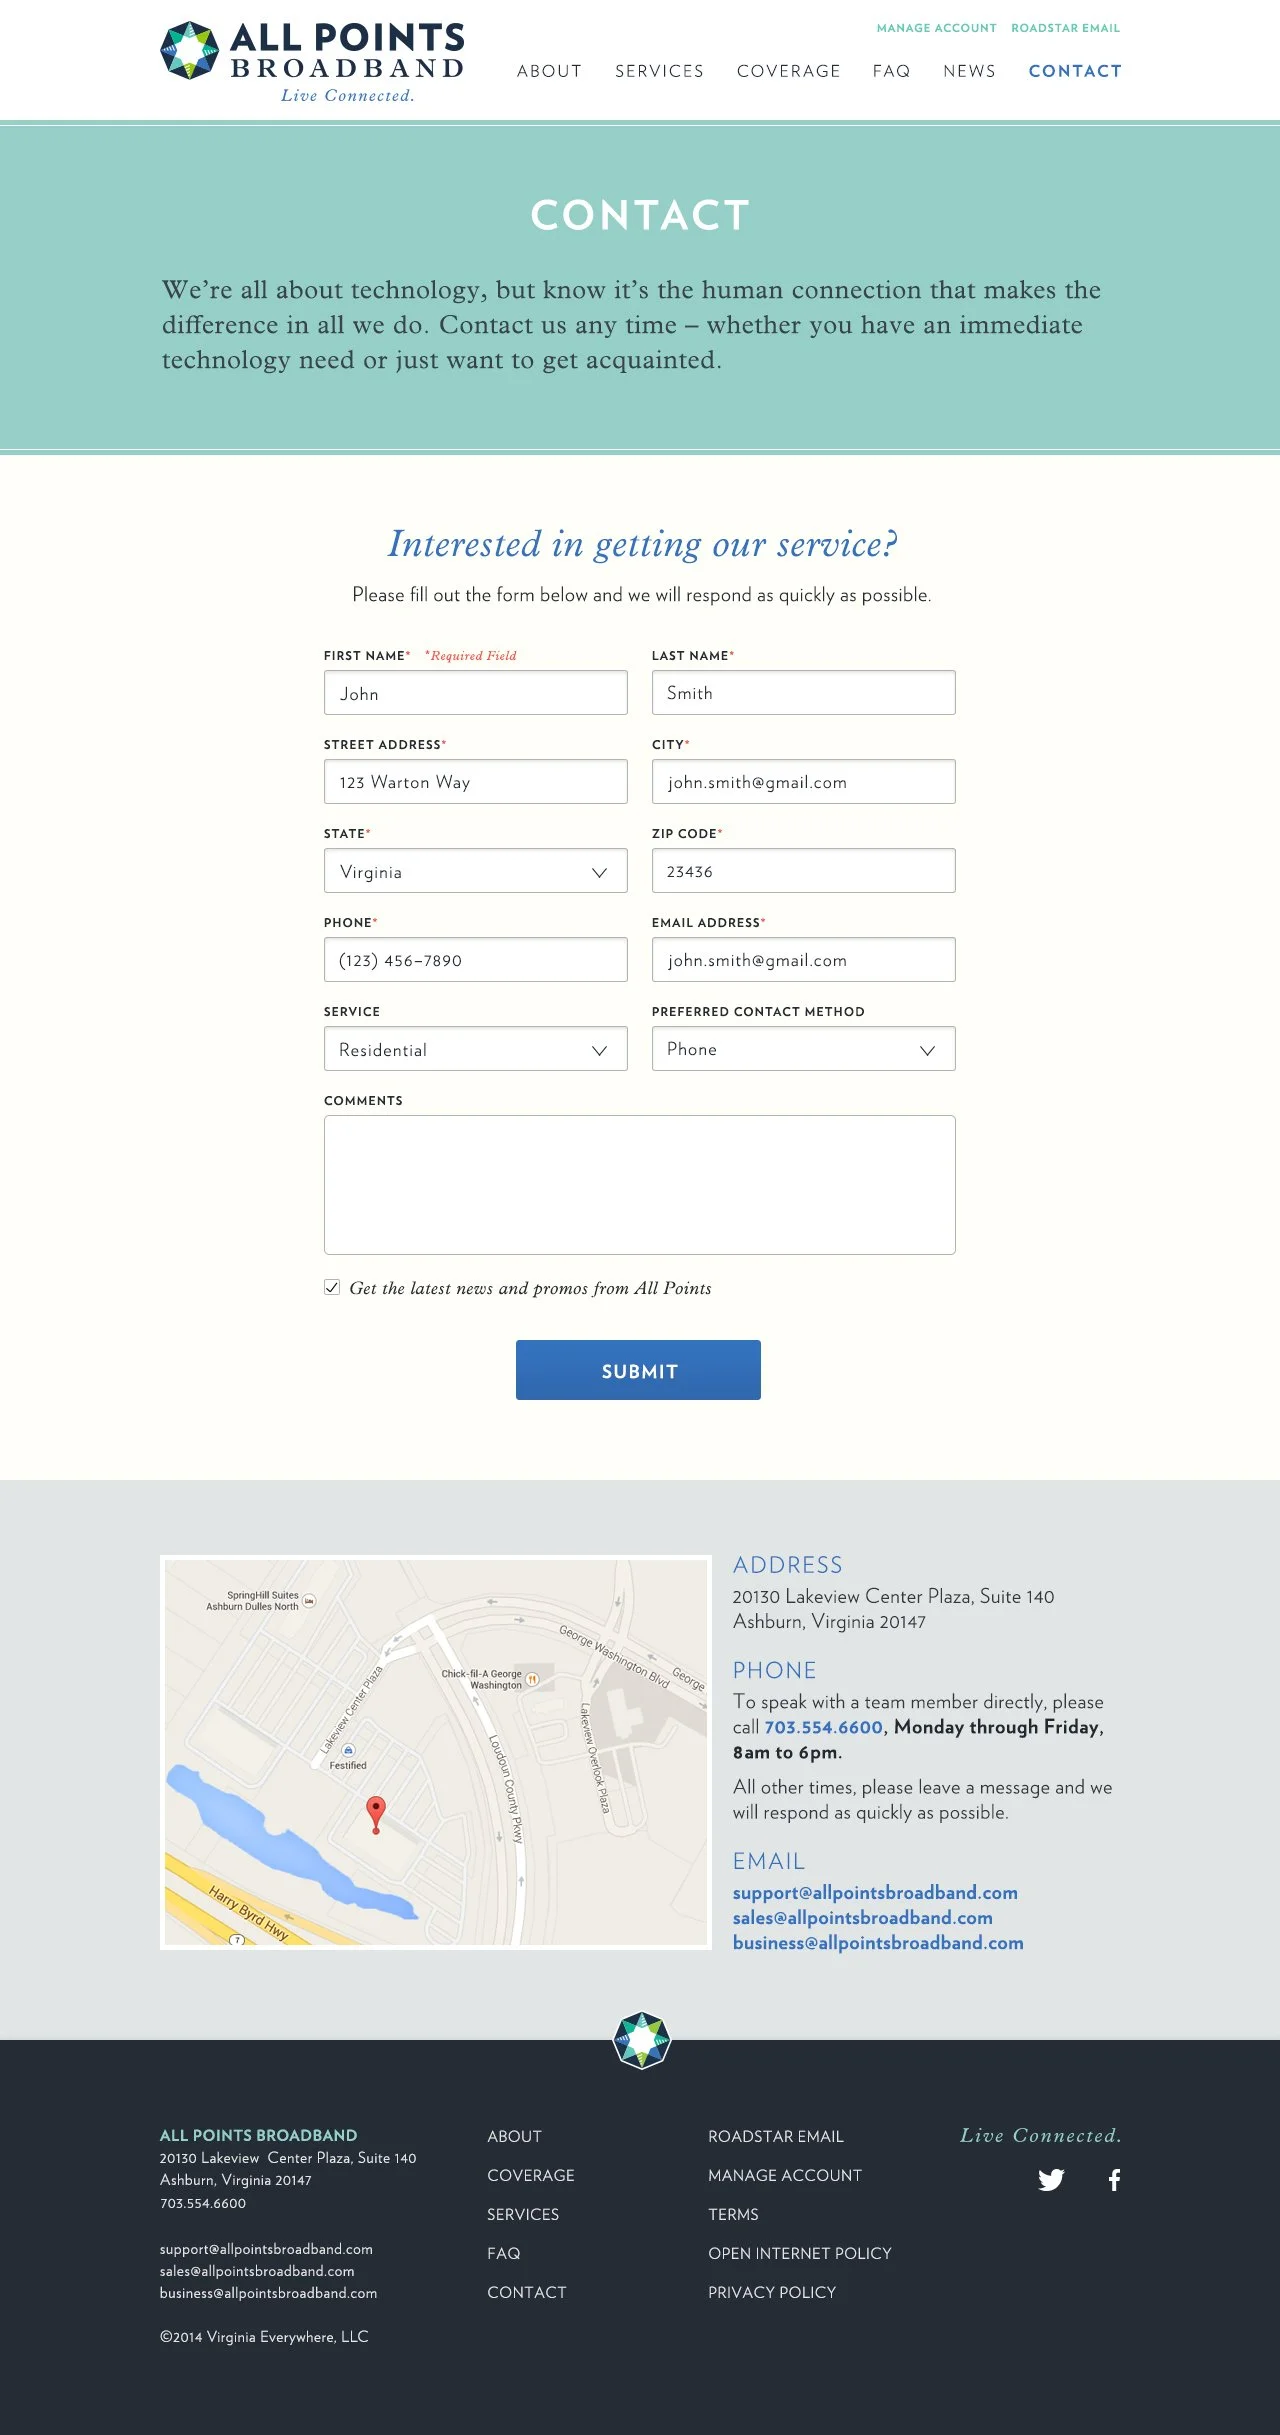Image resolution: width=1280 pixels, height=2435 pixels.
Task: Open the Preferred Contact Method dropdown
Action: coord(804,1049)
